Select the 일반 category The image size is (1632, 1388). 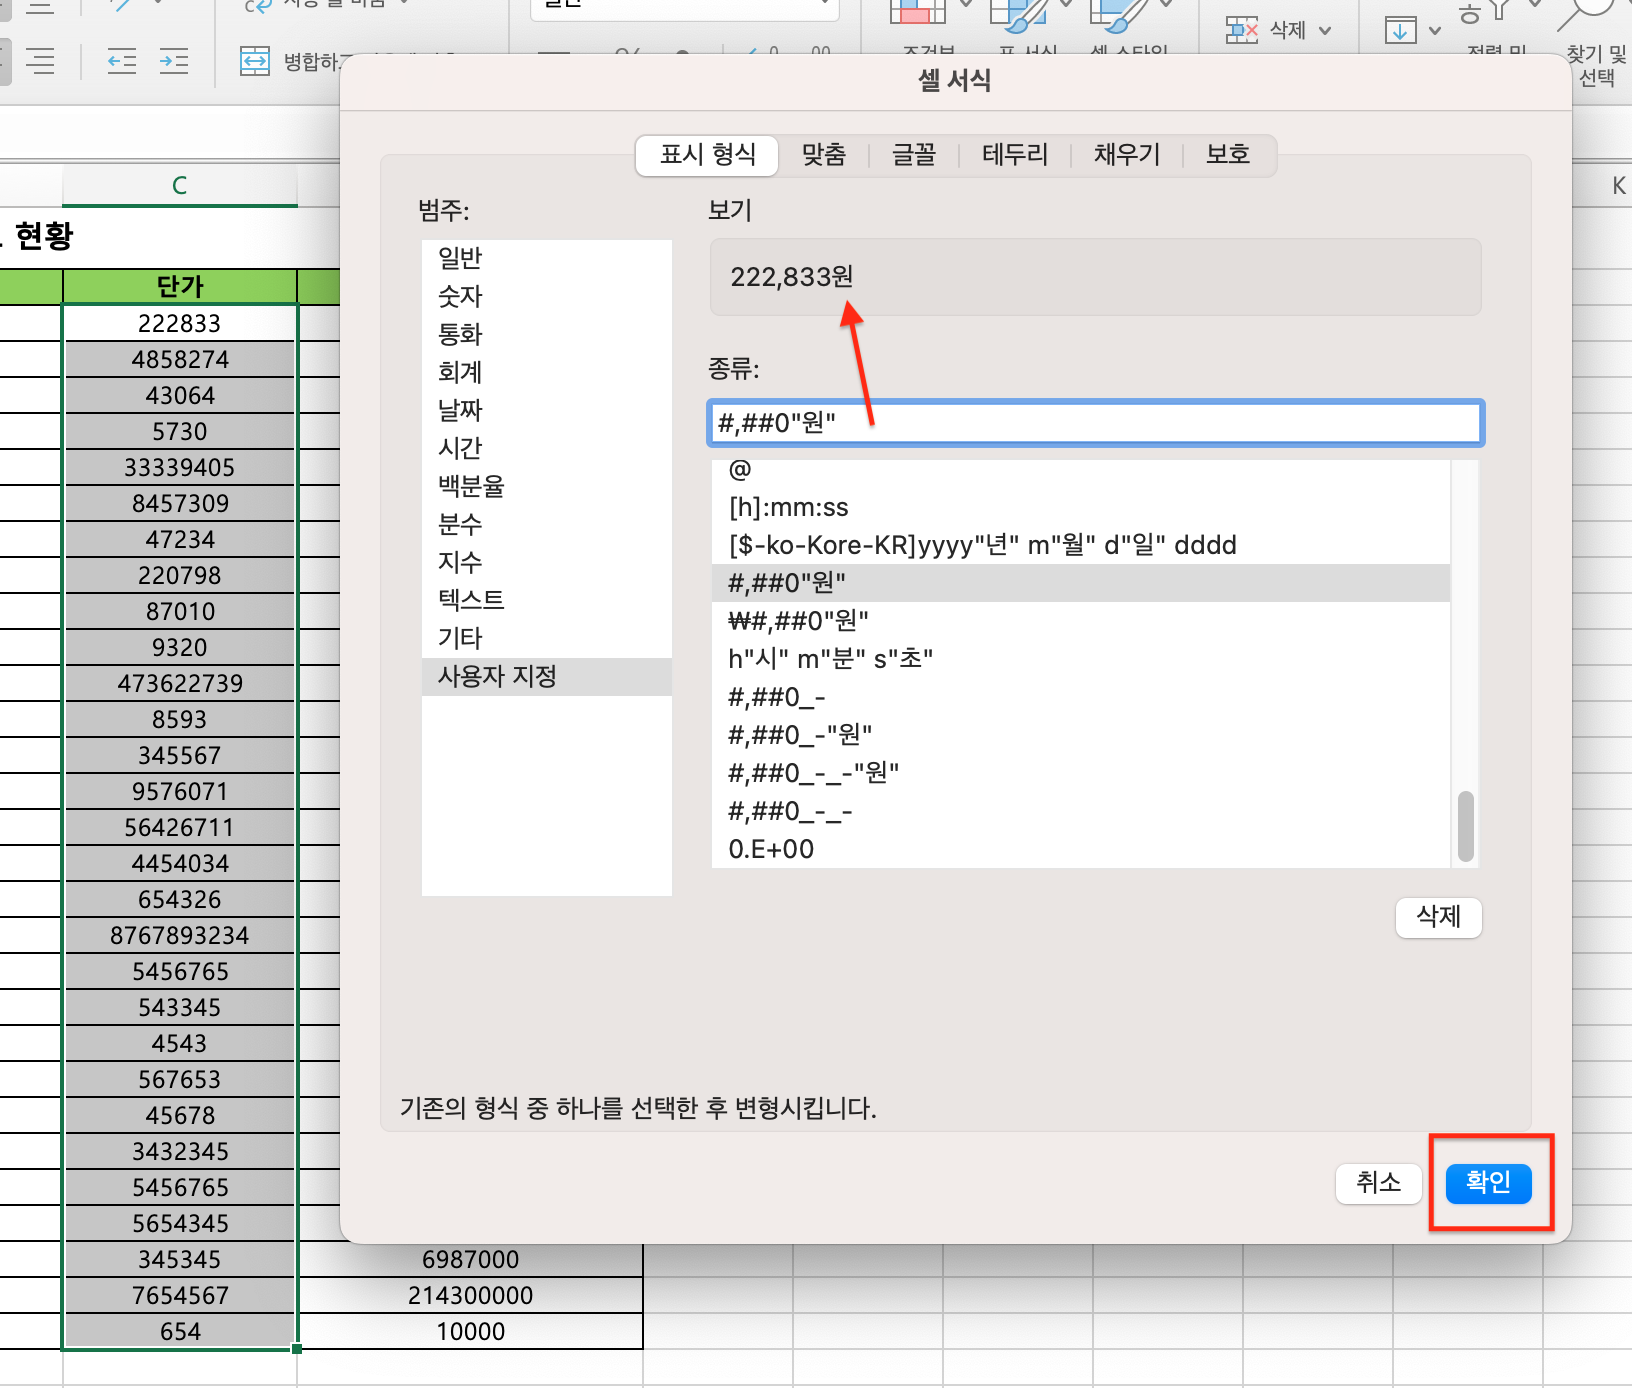coord(547,258)
